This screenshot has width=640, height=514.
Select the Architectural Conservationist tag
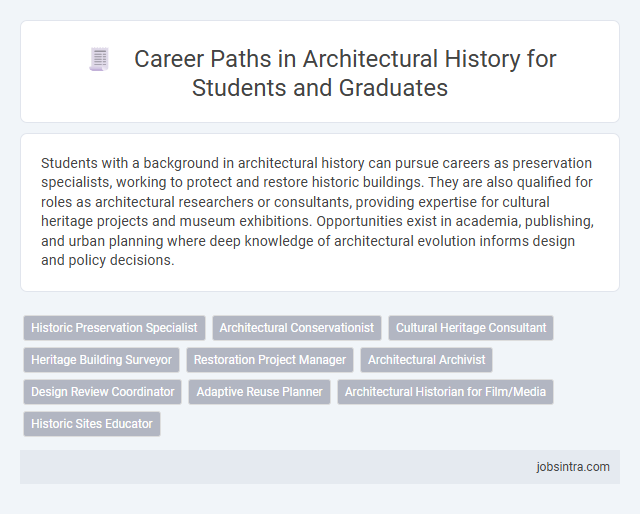pyautogui.click(x=297, y=328)
